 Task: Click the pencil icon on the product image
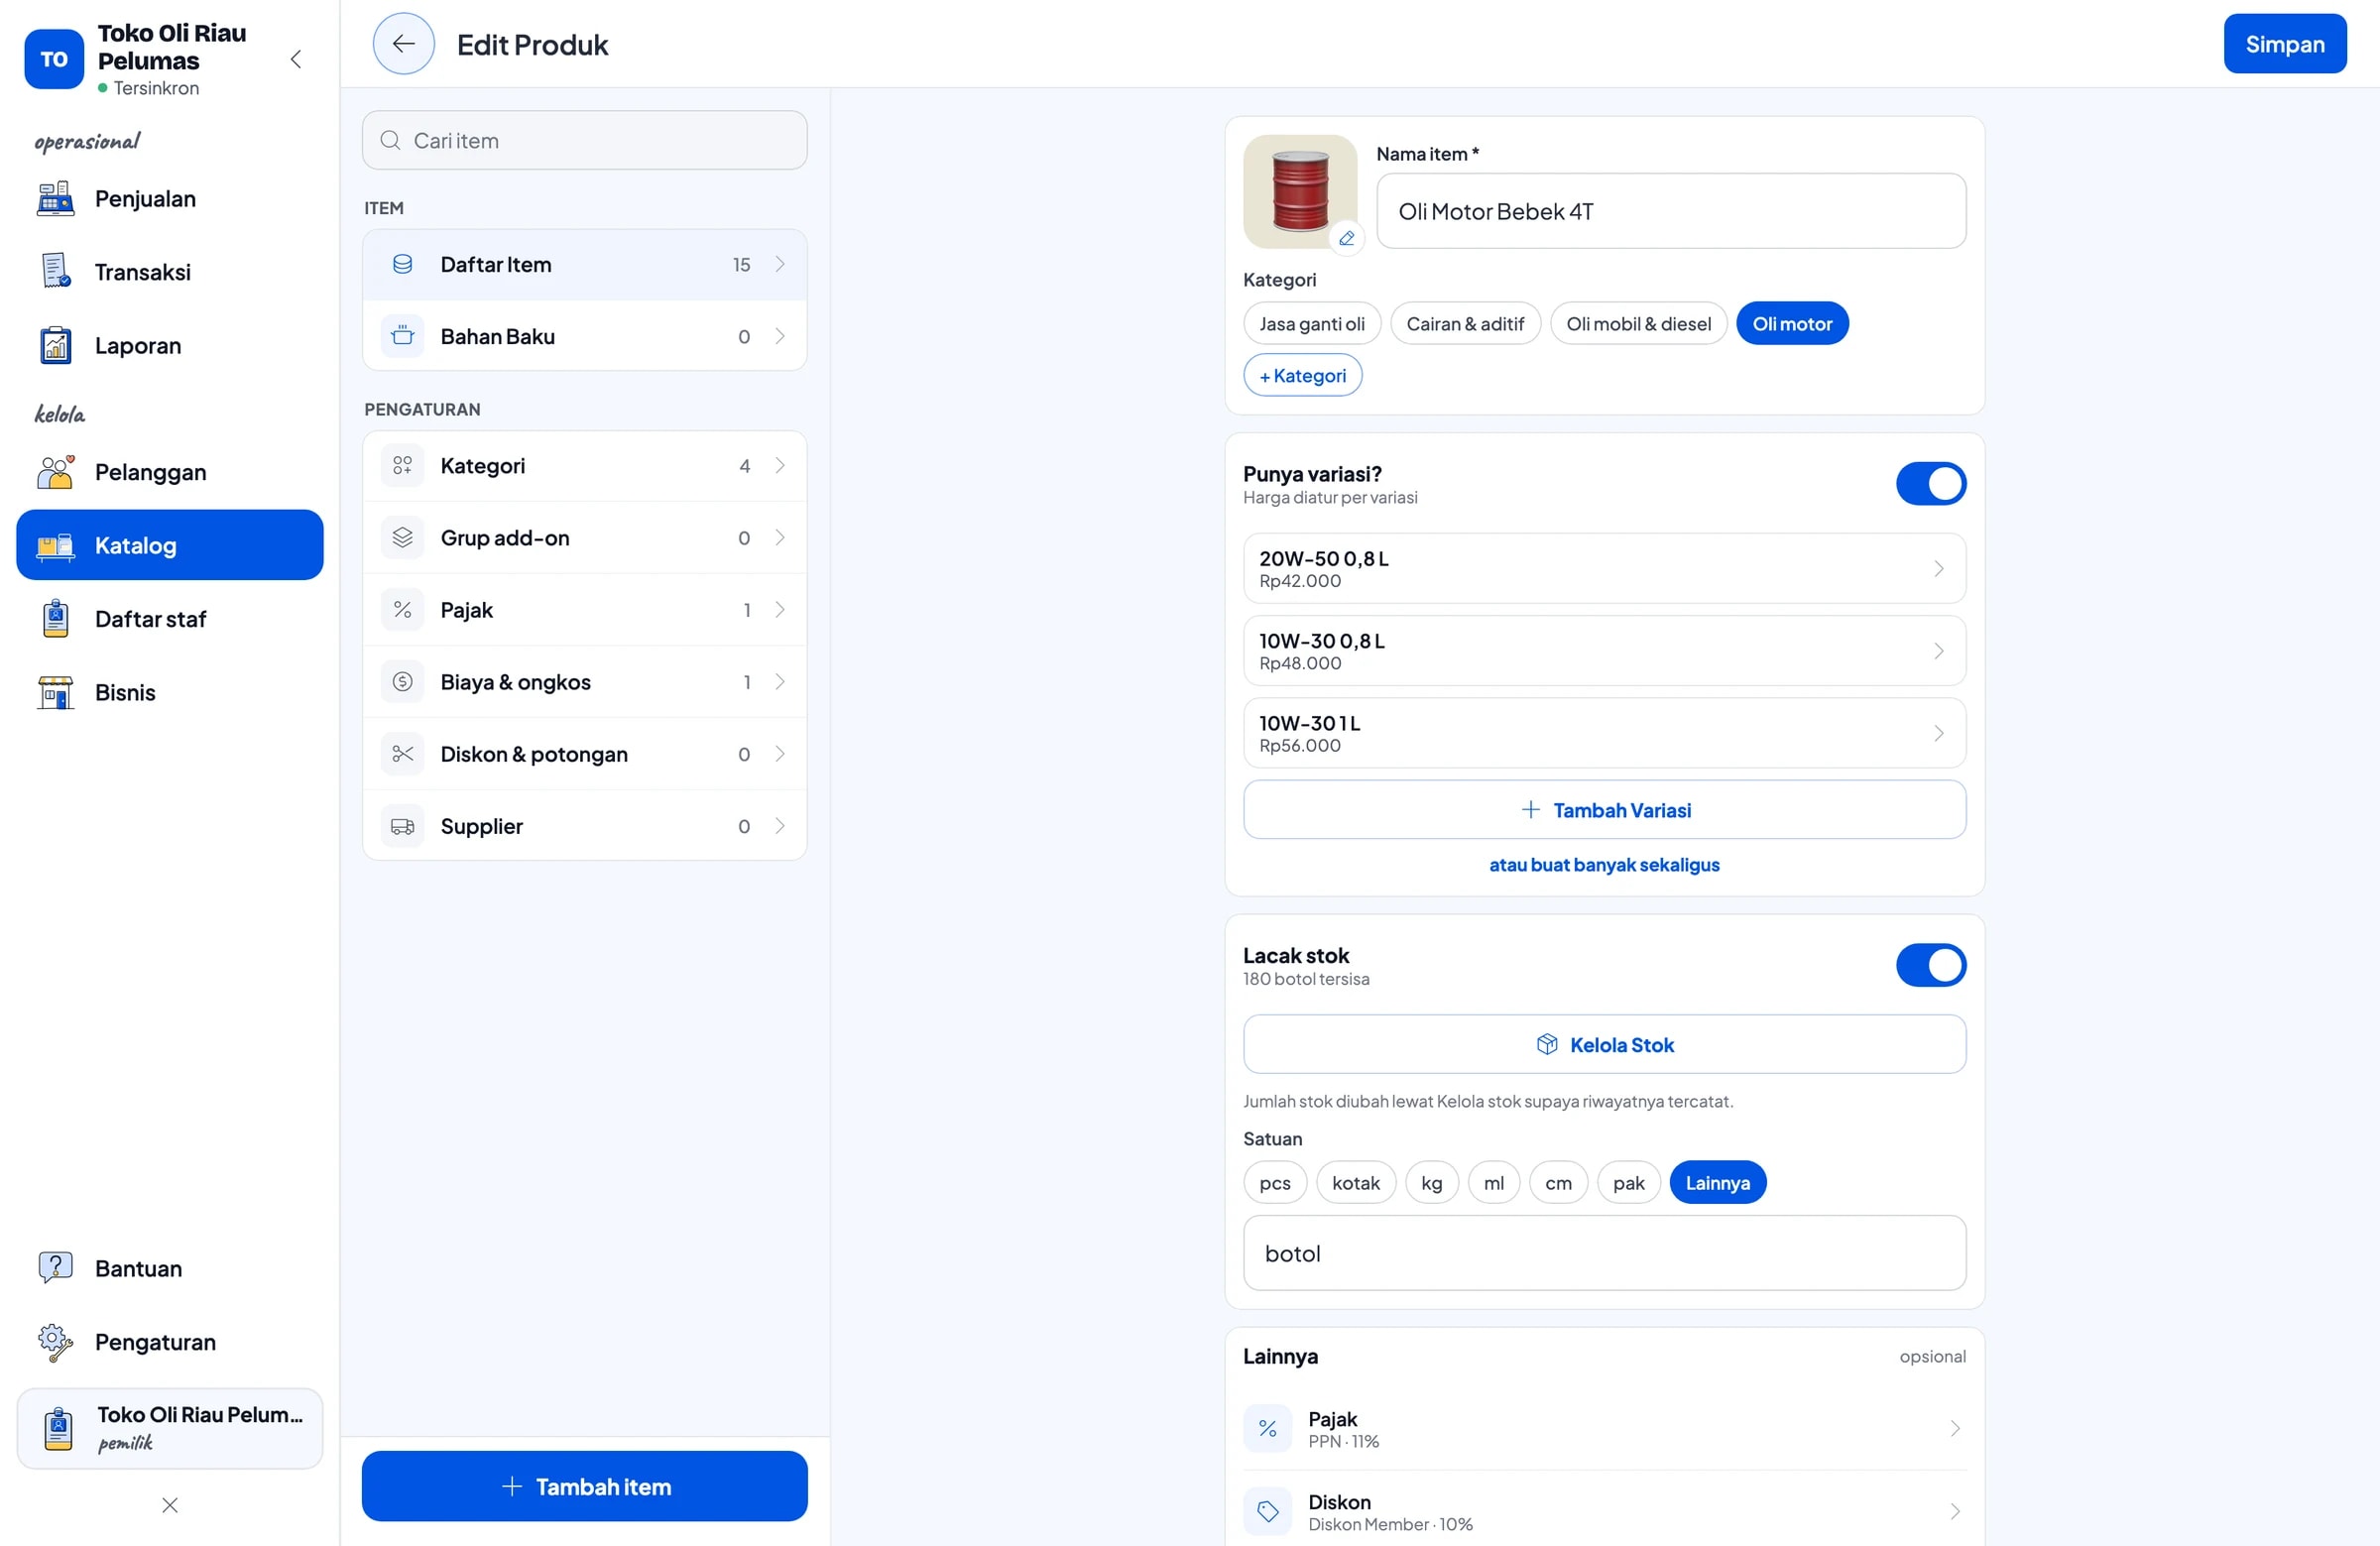1346,238
